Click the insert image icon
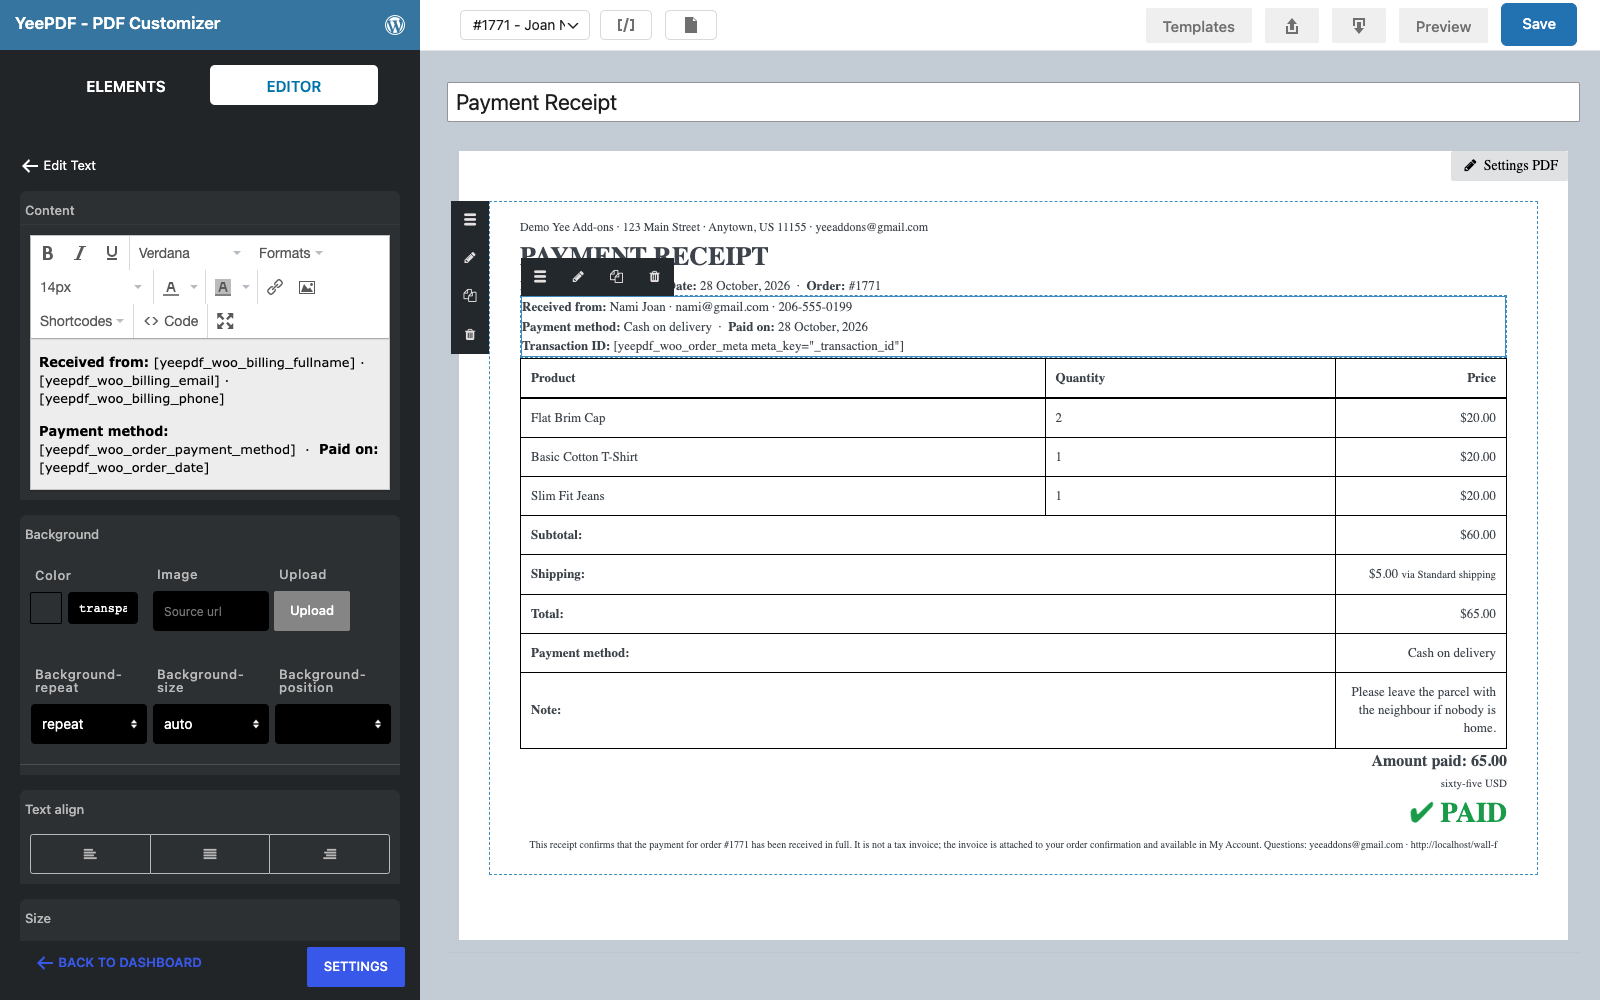 point(307,287)
